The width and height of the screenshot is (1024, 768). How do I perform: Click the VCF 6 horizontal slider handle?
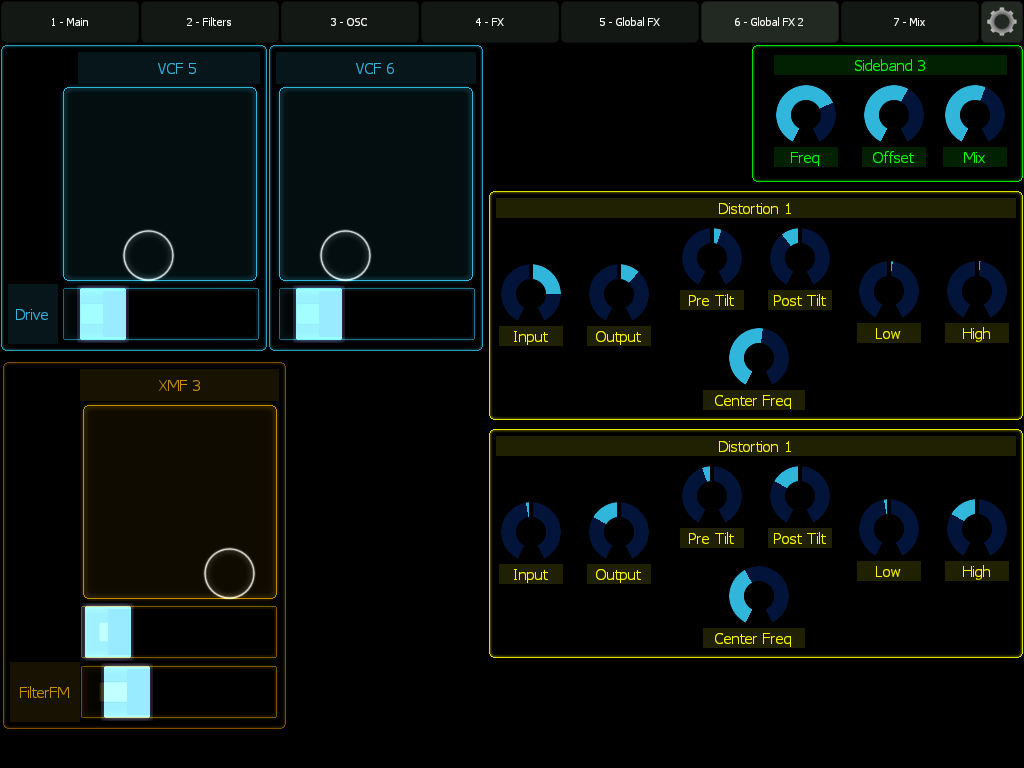pos(319,314)
